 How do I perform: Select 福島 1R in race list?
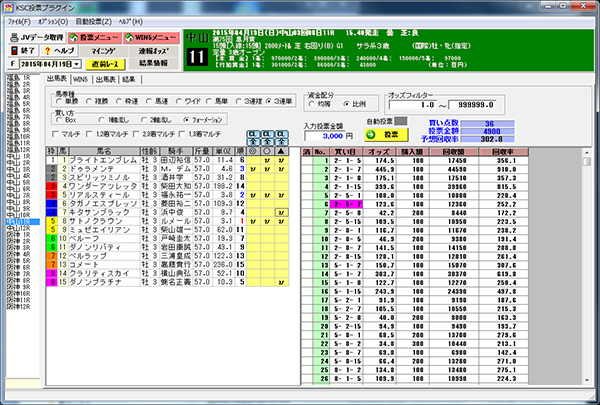point(18,78)
